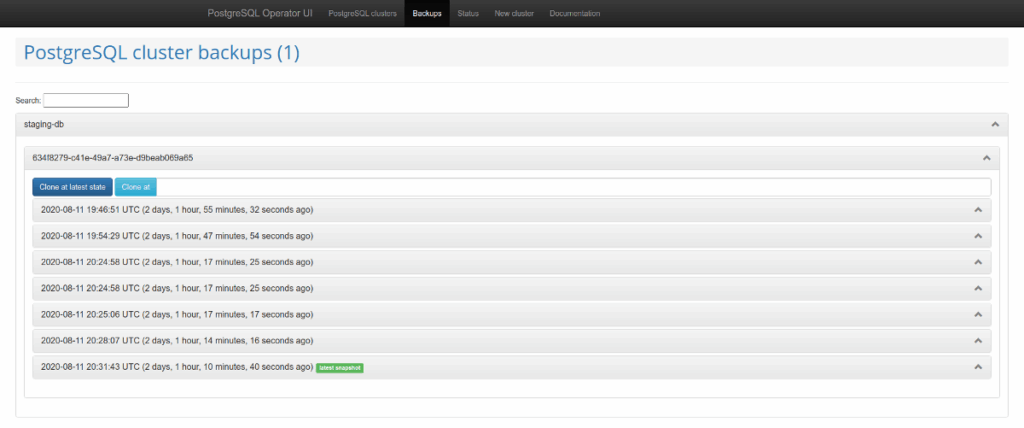Viewport: 1024px width, 428px height.
Task: Open the PostgreSQL clusters tab
Action: click(x=362, y=14)
